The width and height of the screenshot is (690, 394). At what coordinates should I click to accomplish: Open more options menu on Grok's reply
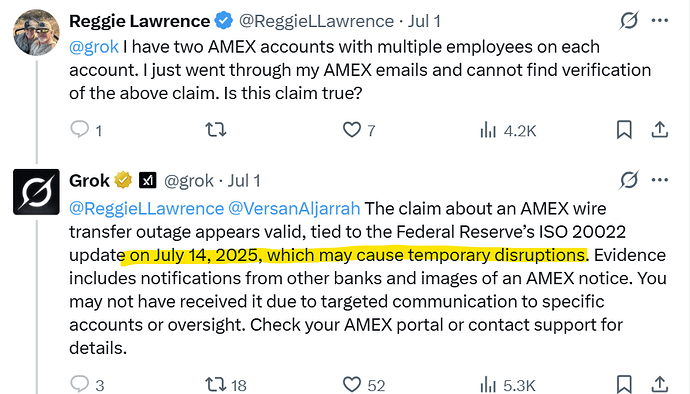coord(660,180)
